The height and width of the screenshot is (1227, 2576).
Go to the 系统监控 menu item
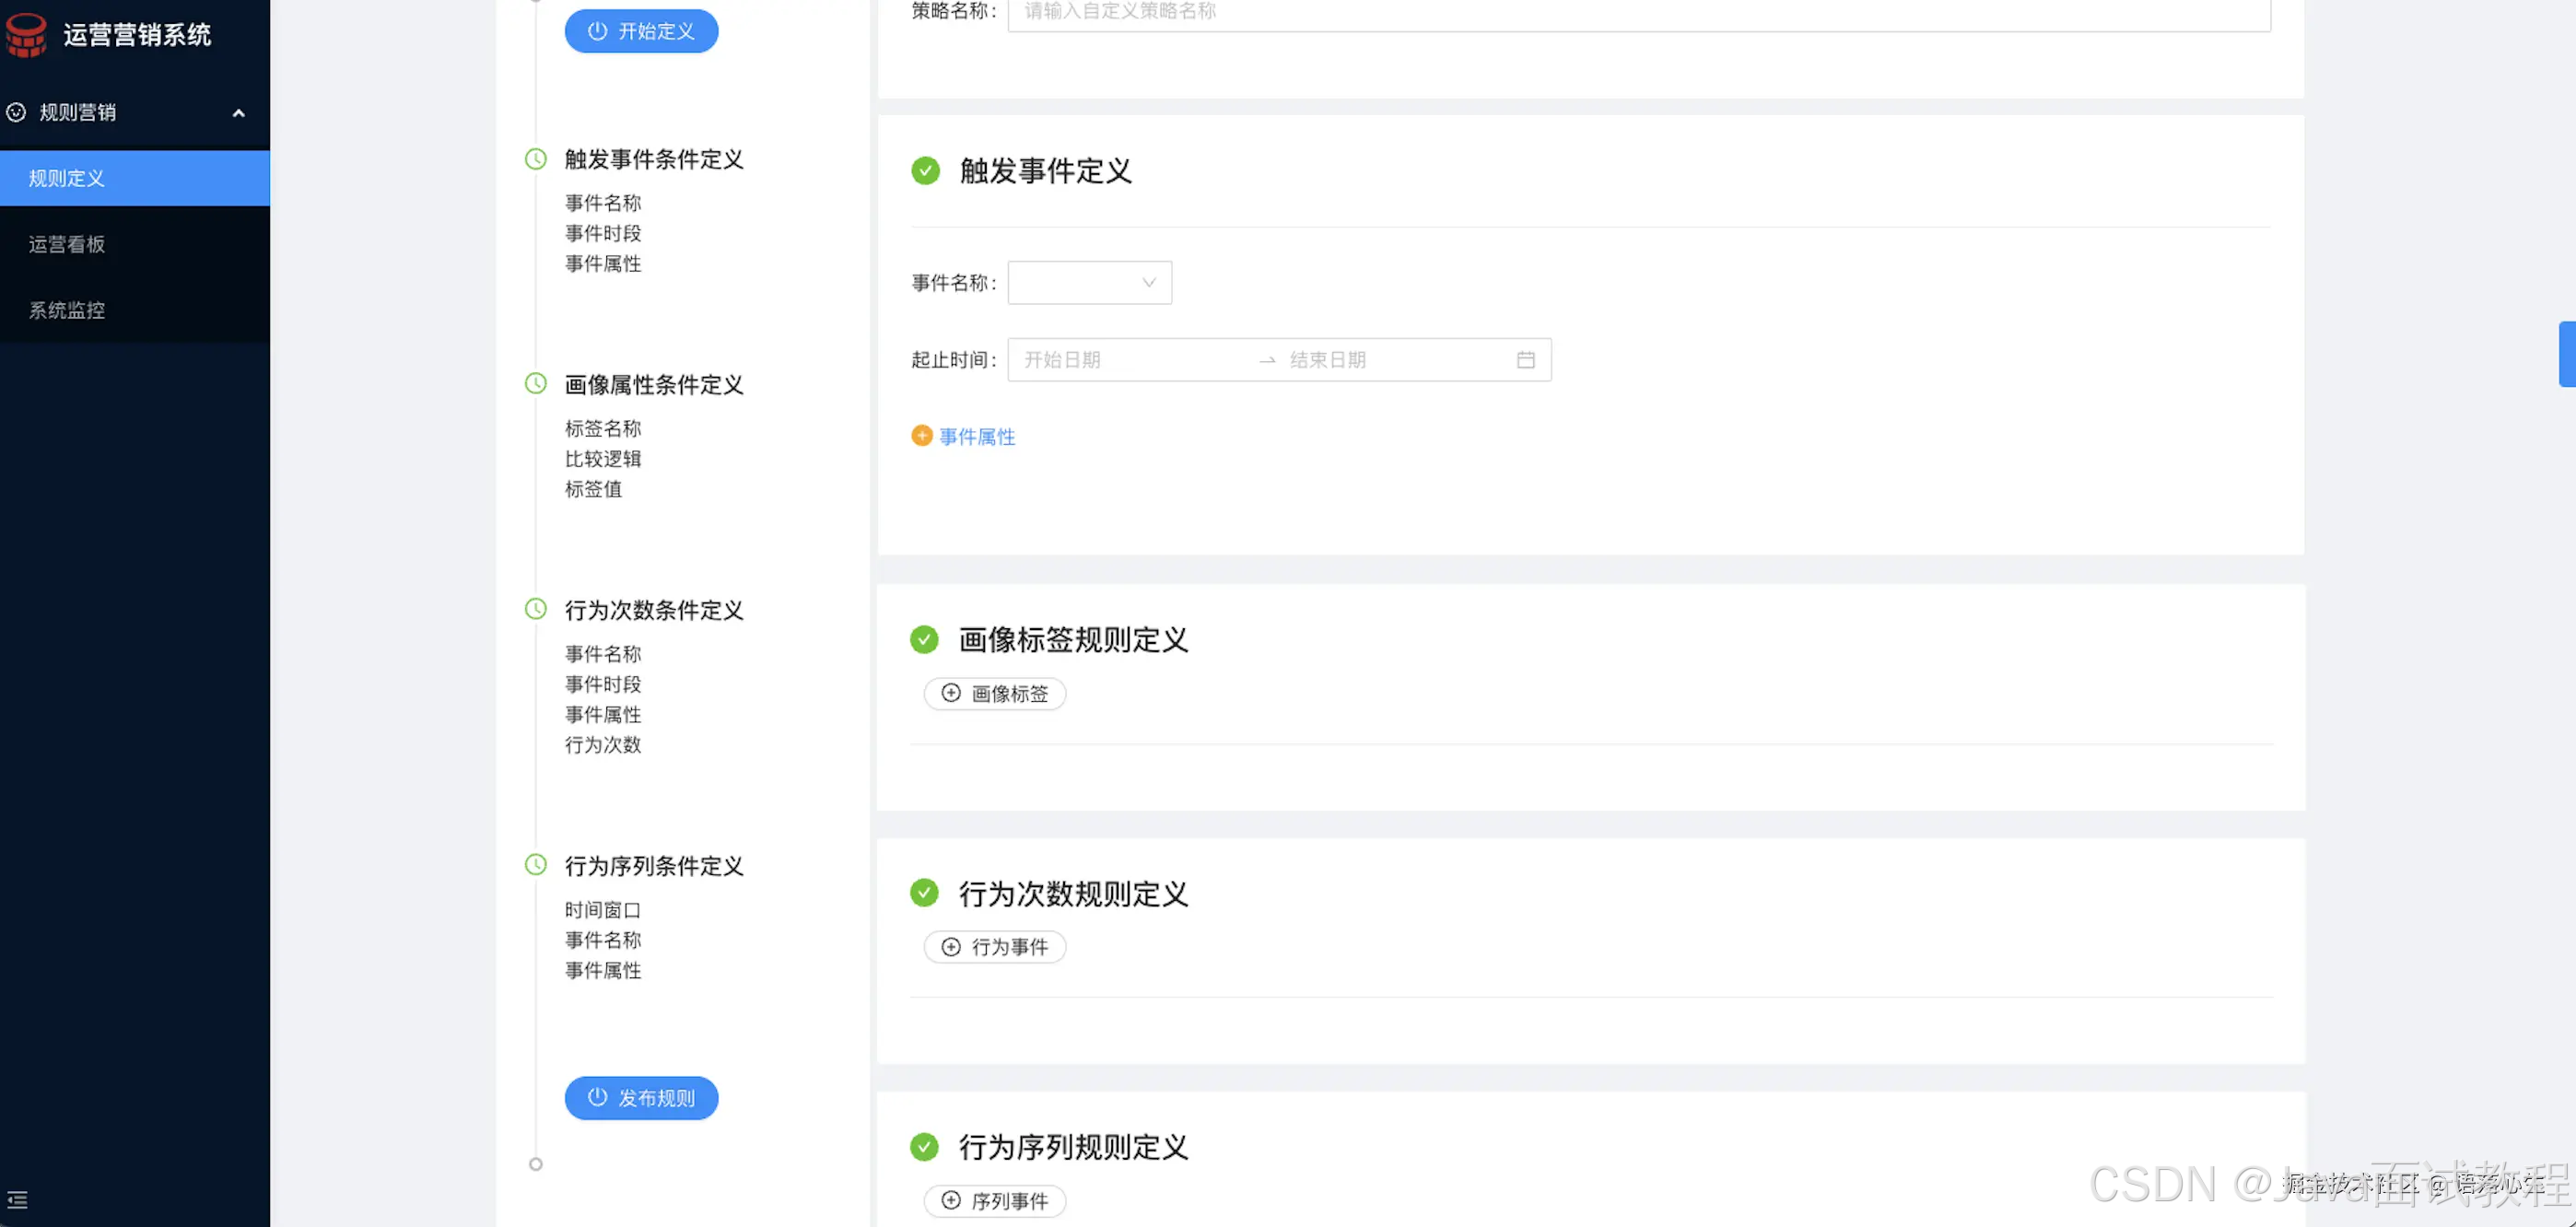(x=67, y=310)
